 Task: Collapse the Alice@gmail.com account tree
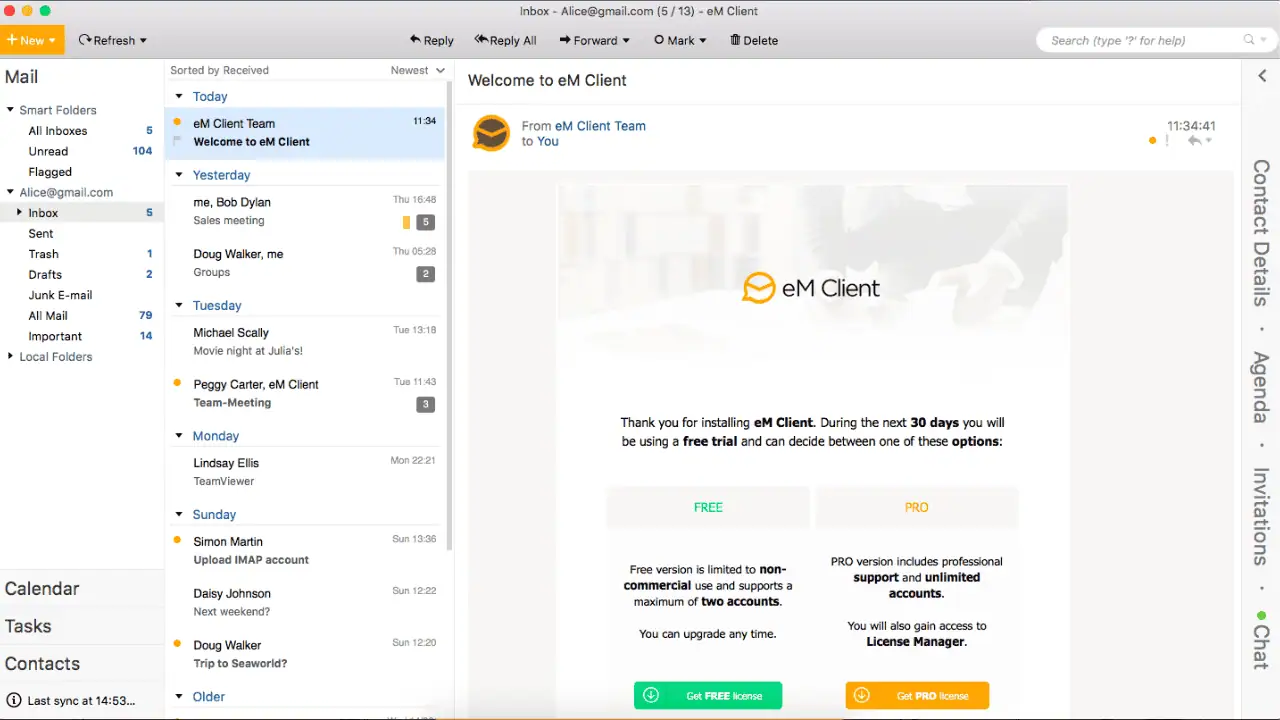click(10, 192)
